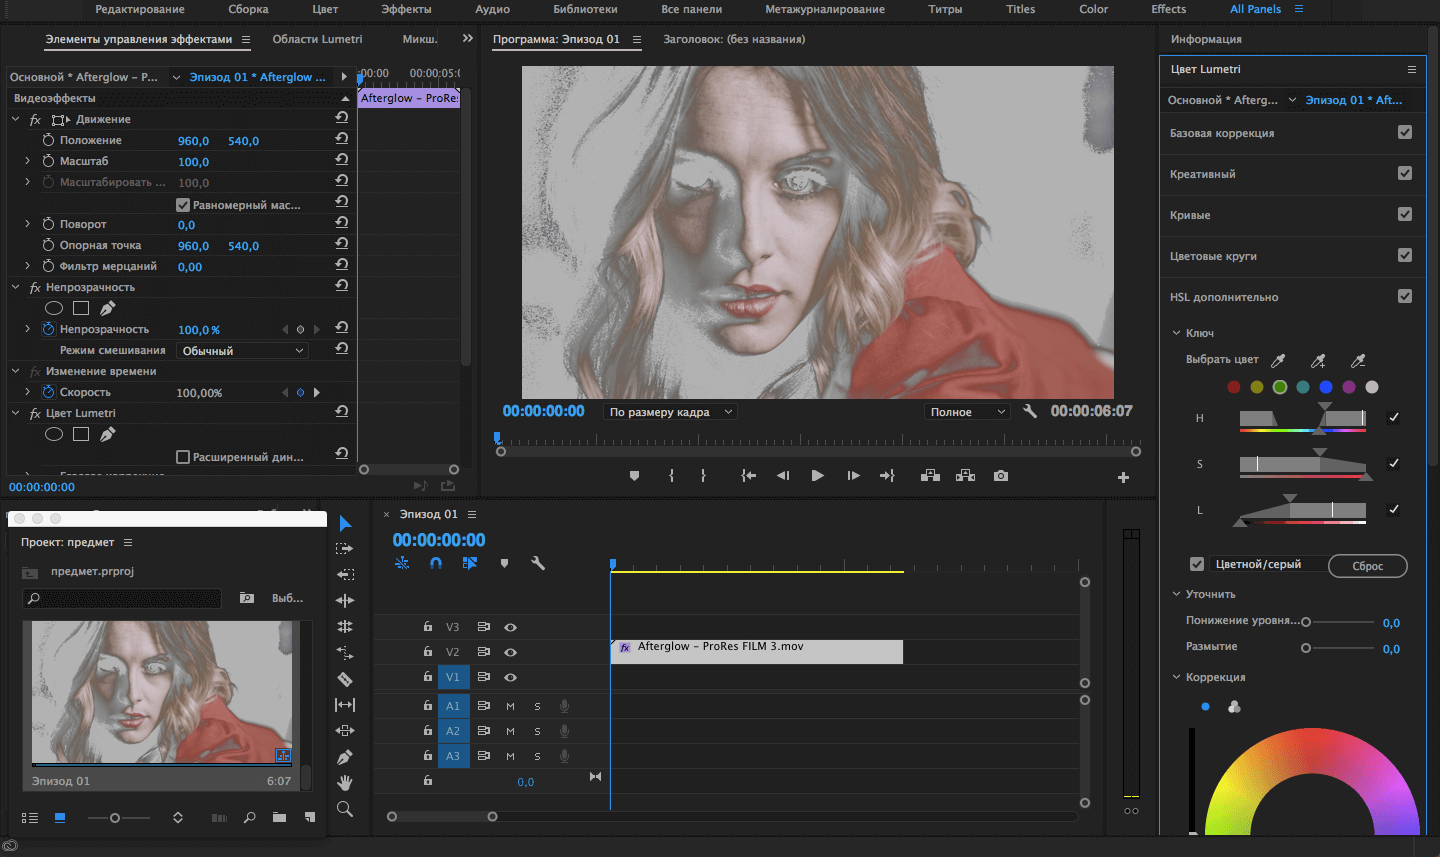Uncheck the Равномерный масштаб checkbox

(x=182, y=203)
